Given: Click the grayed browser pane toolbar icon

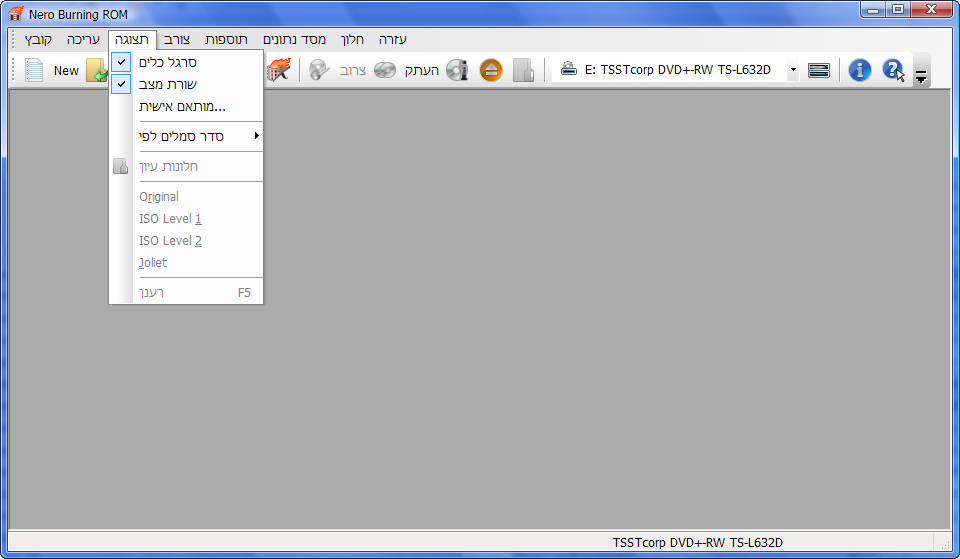Looking at the screenshot, I should (x=523, y=70).
